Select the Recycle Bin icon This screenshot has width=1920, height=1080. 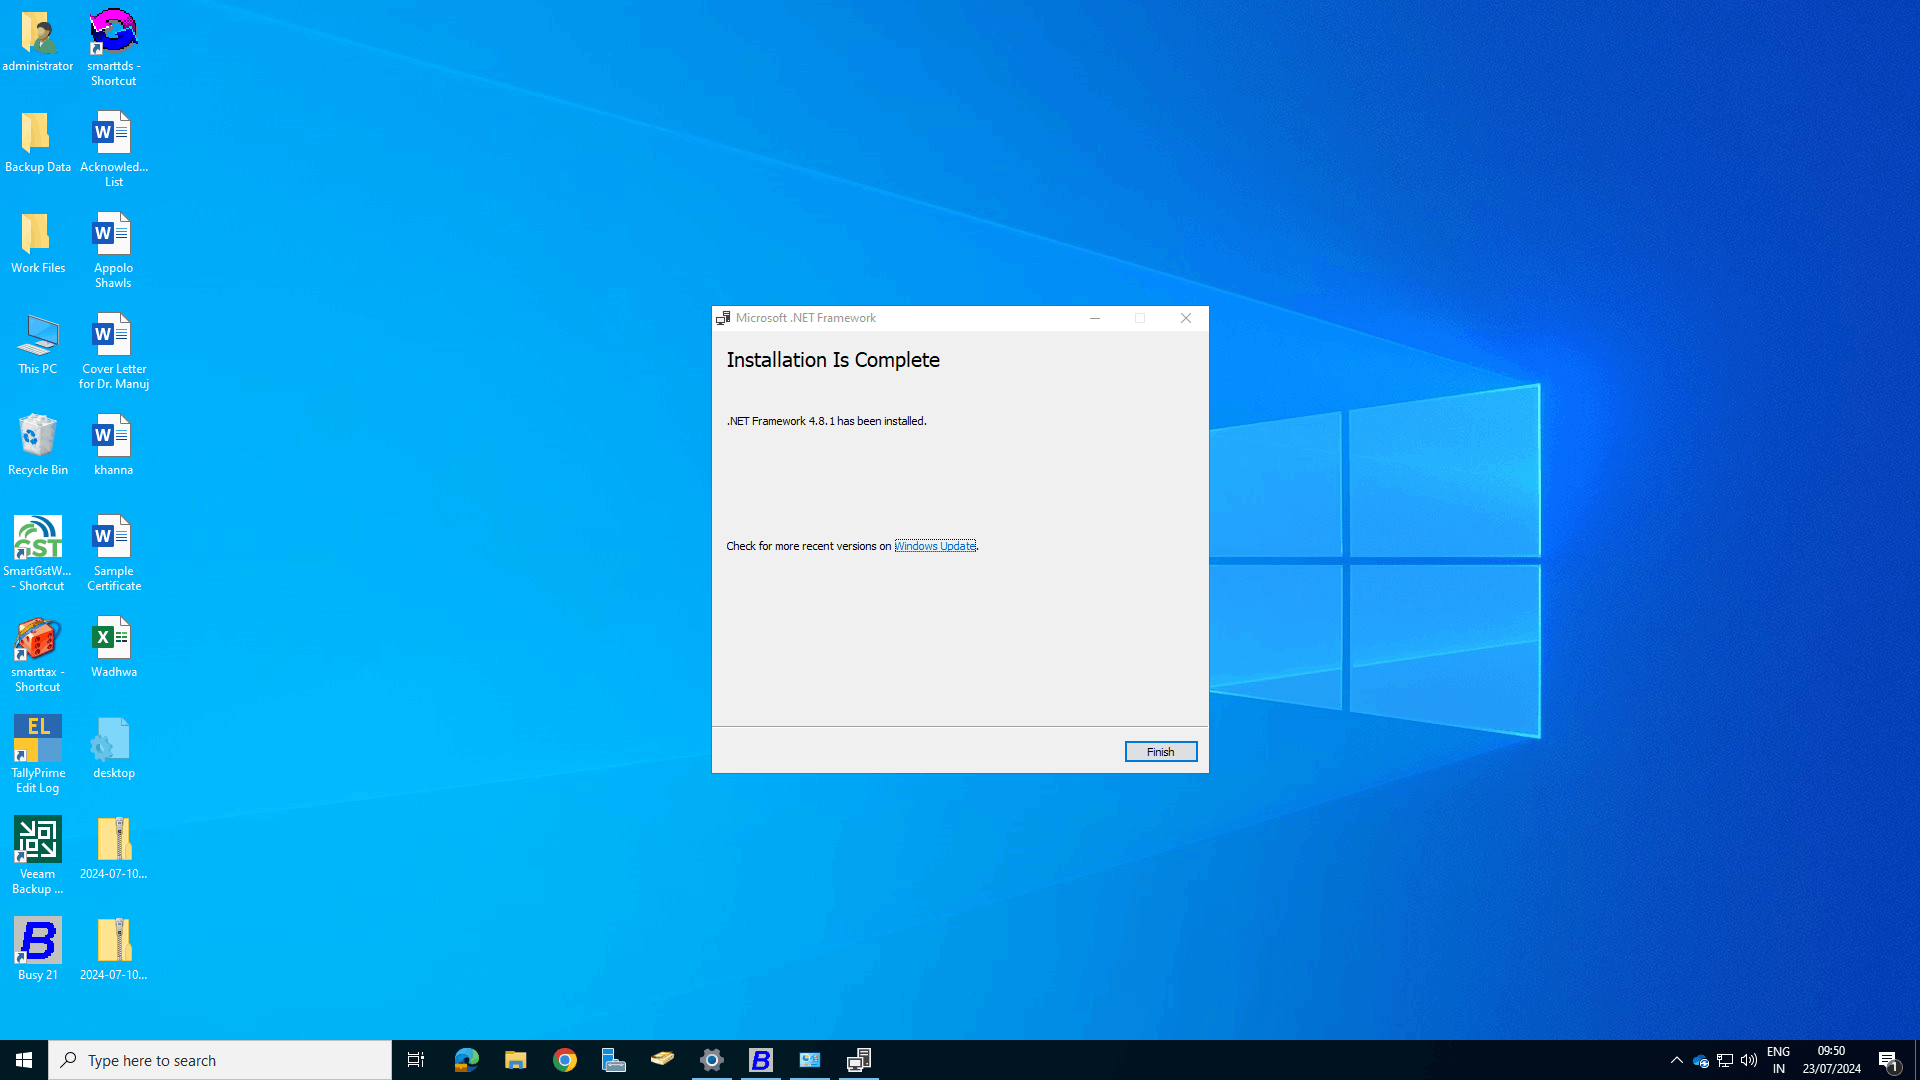[38, 446]
